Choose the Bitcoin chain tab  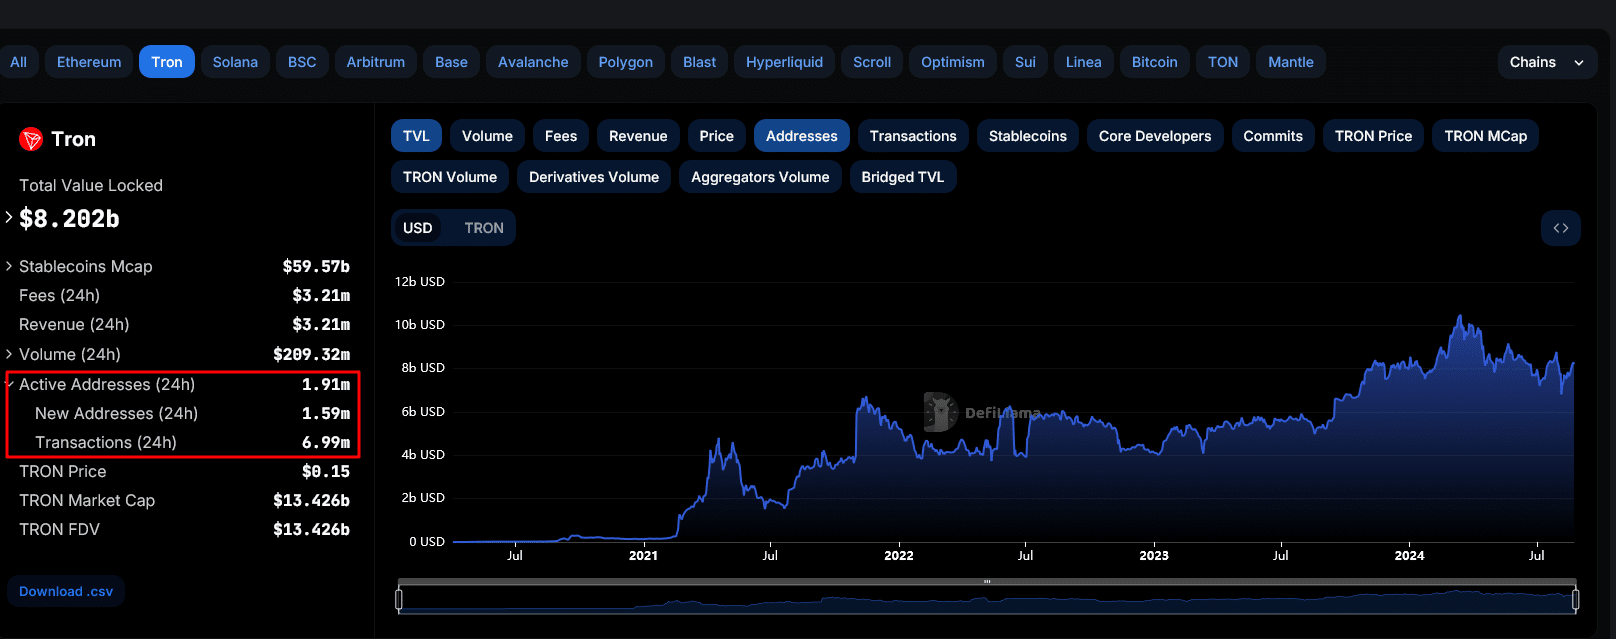click(1155, 62)
